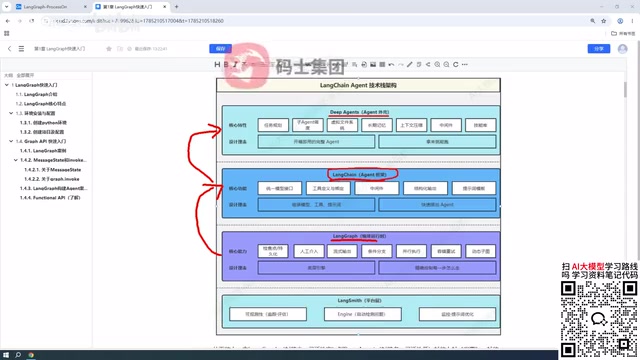The height and width of the screenshot is (360, 640).
Task: Toggle italic with the I icon
Action: (235, 64)
